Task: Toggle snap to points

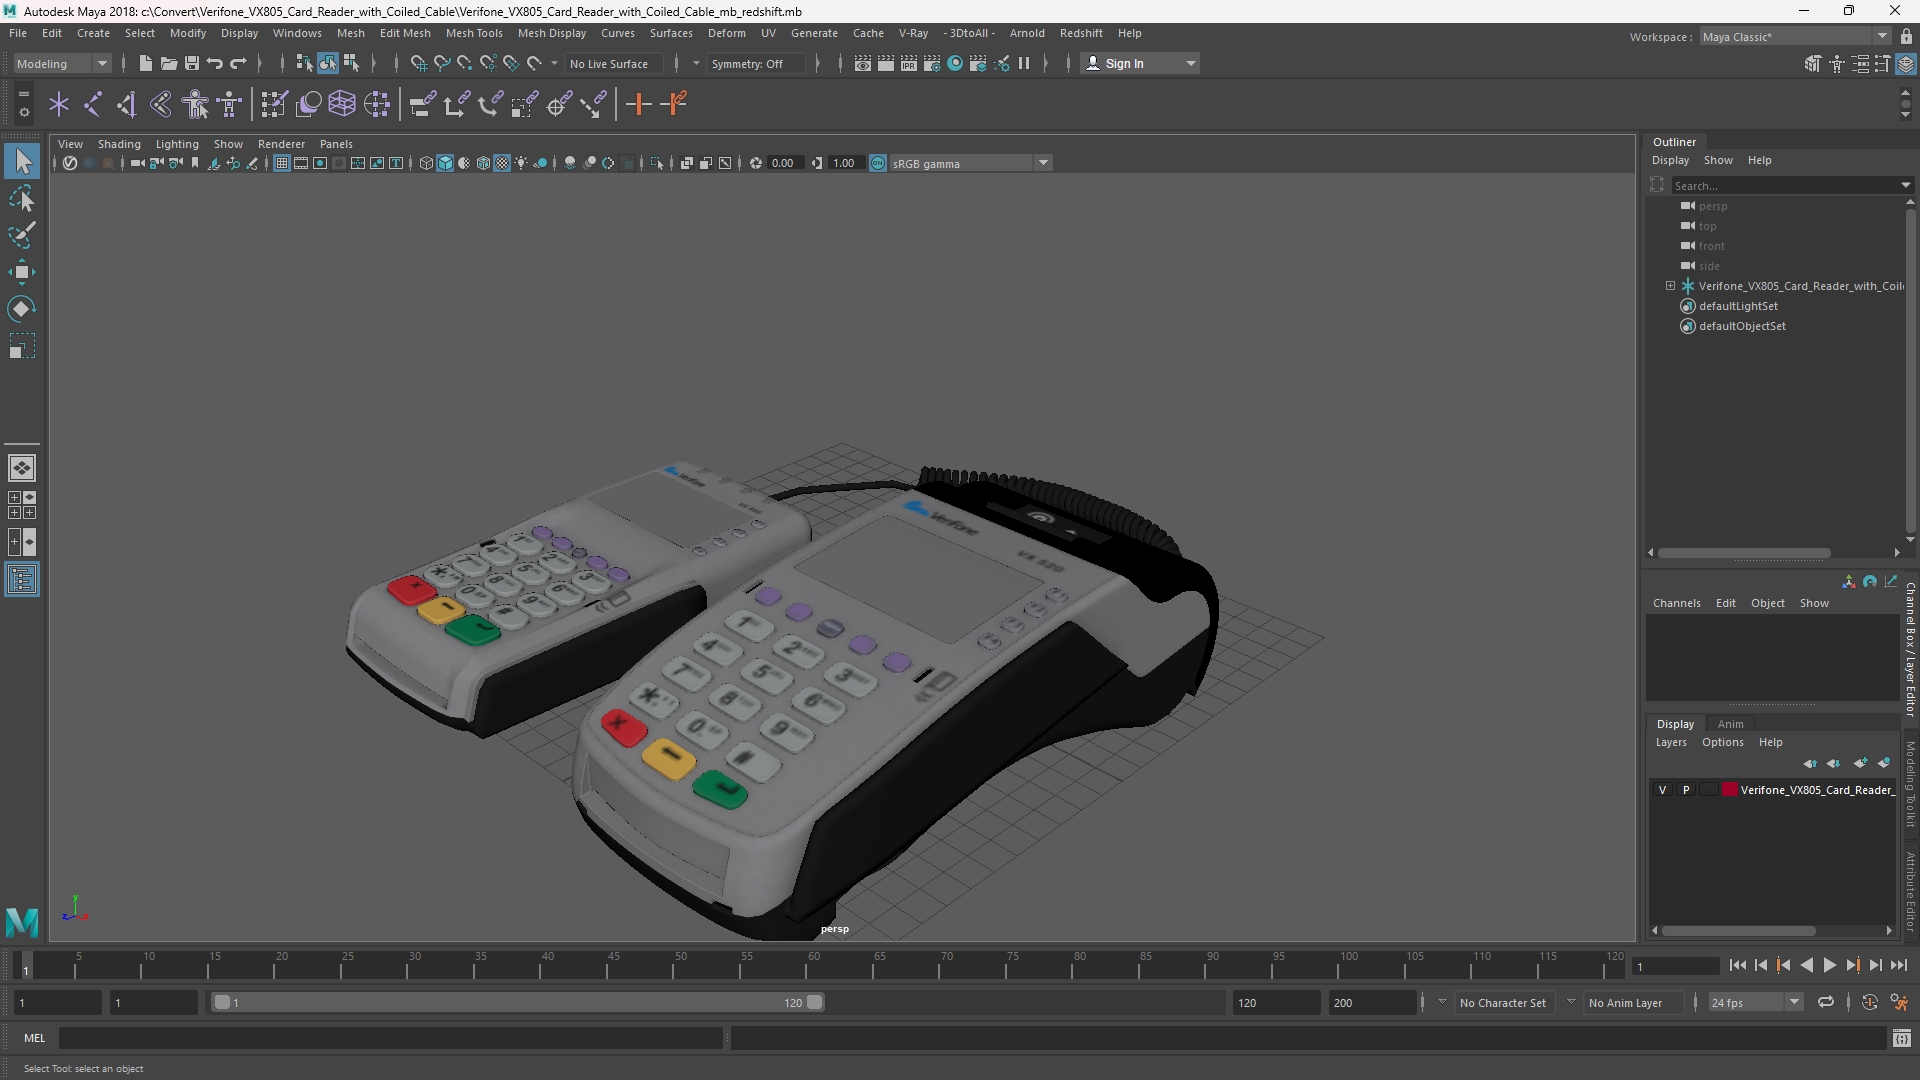Action: click(x=464, y=63)
